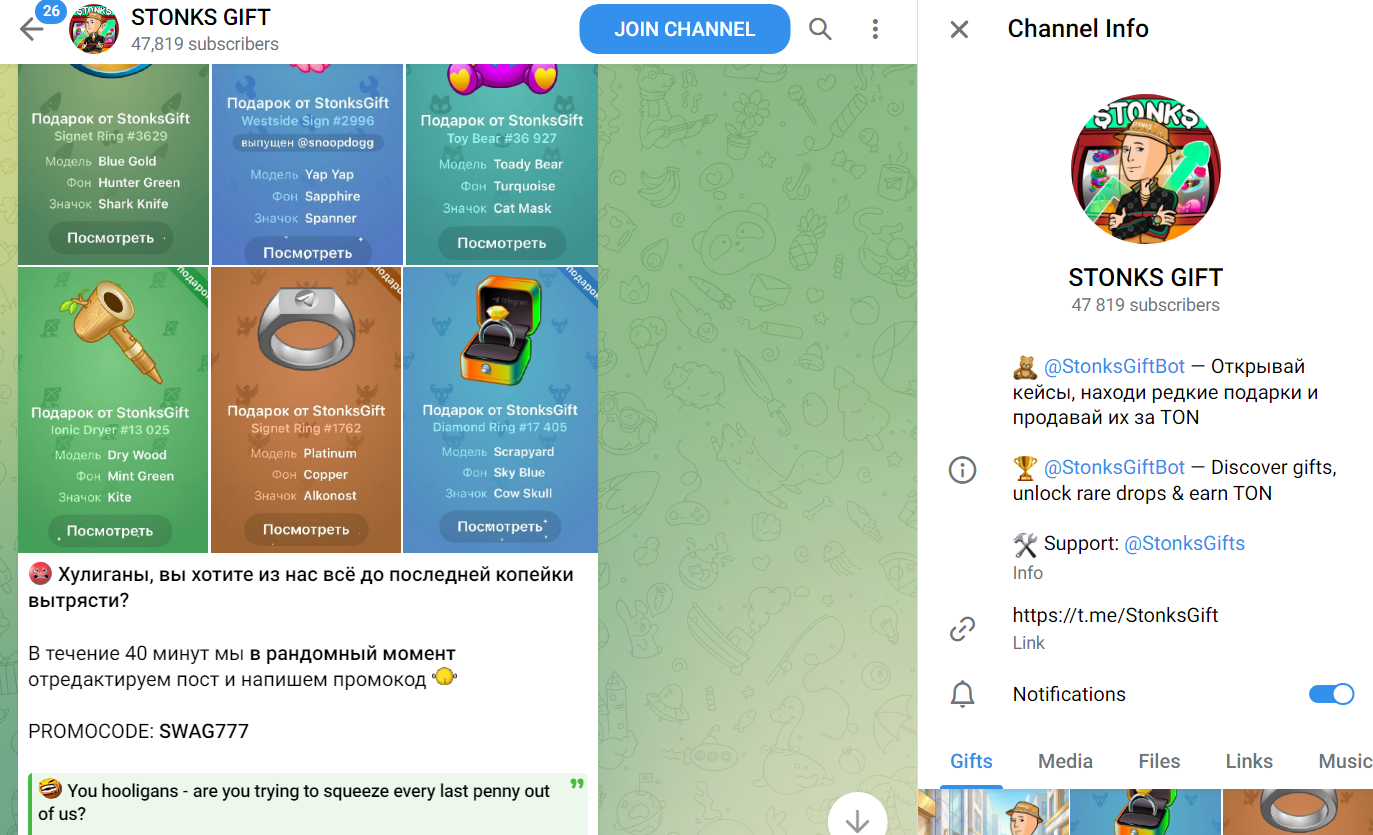Open @StonksGiftBot link beside trophy emoji
1373x835 pixels.
coord(1114,467)
